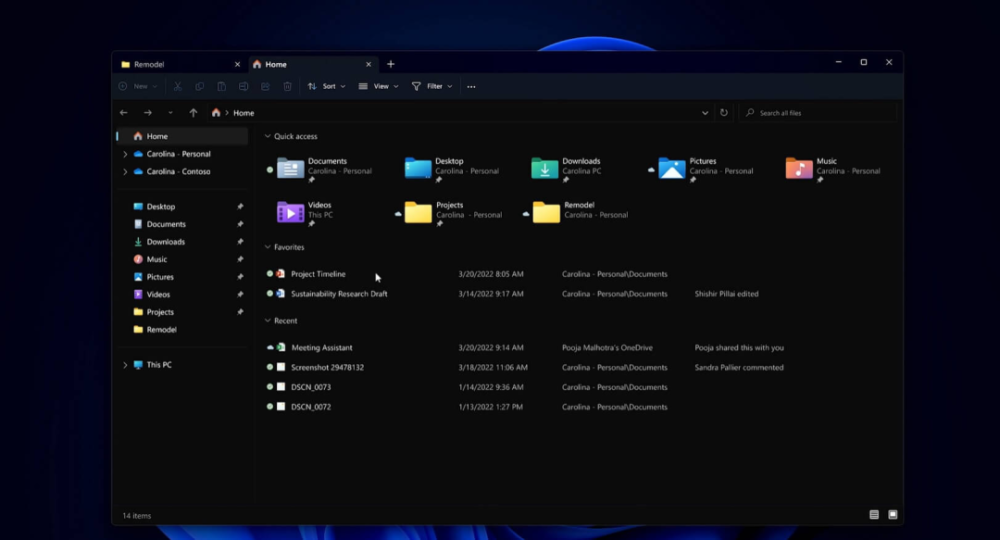
Task: Select the Project Timeline file
Action: [318, 274]
